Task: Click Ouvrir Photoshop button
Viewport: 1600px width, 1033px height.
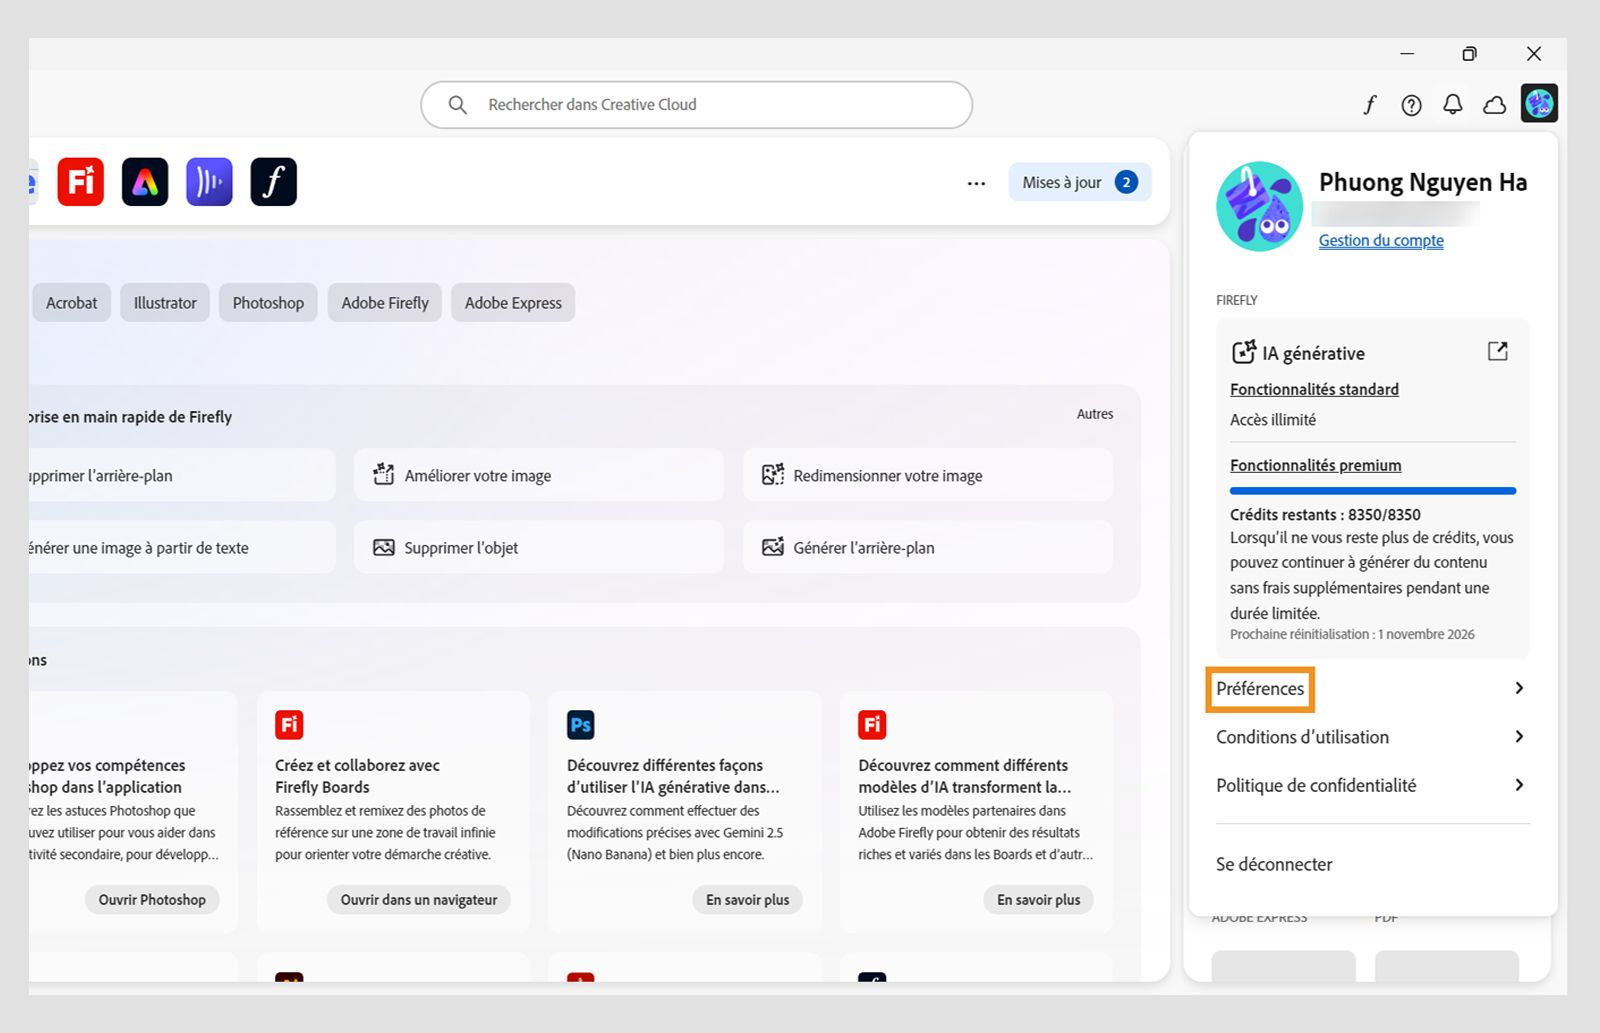Action: pyautogui.click(x=152, y=900)
